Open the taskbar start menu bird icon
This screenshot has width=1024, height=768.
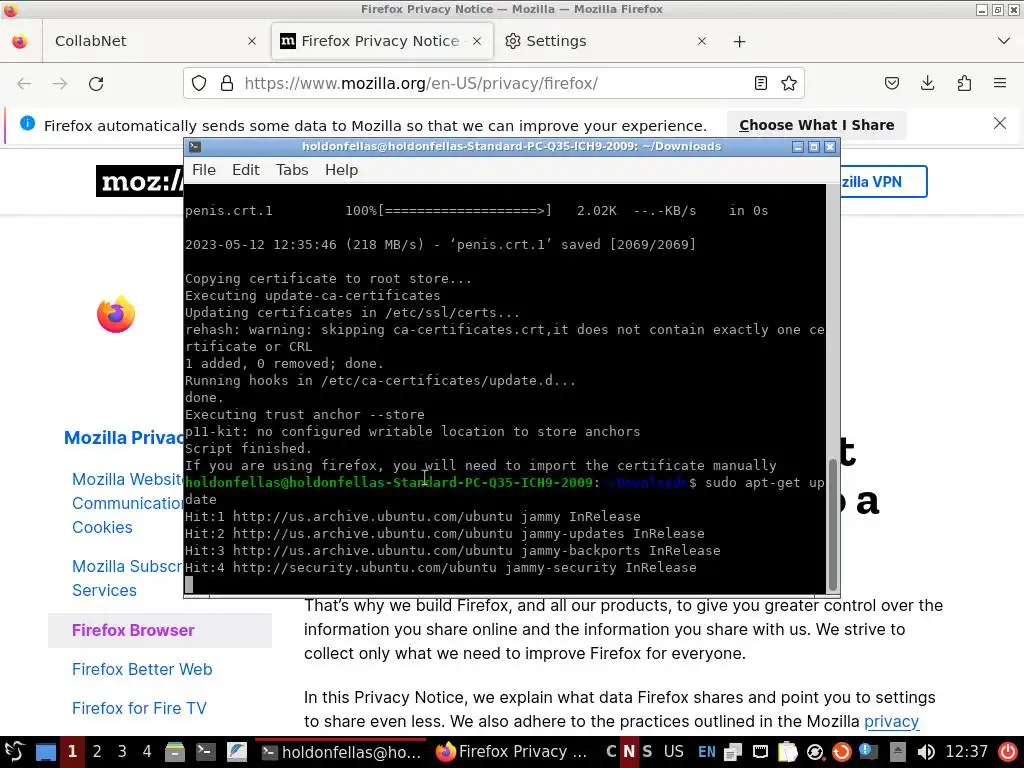point(14,752)
